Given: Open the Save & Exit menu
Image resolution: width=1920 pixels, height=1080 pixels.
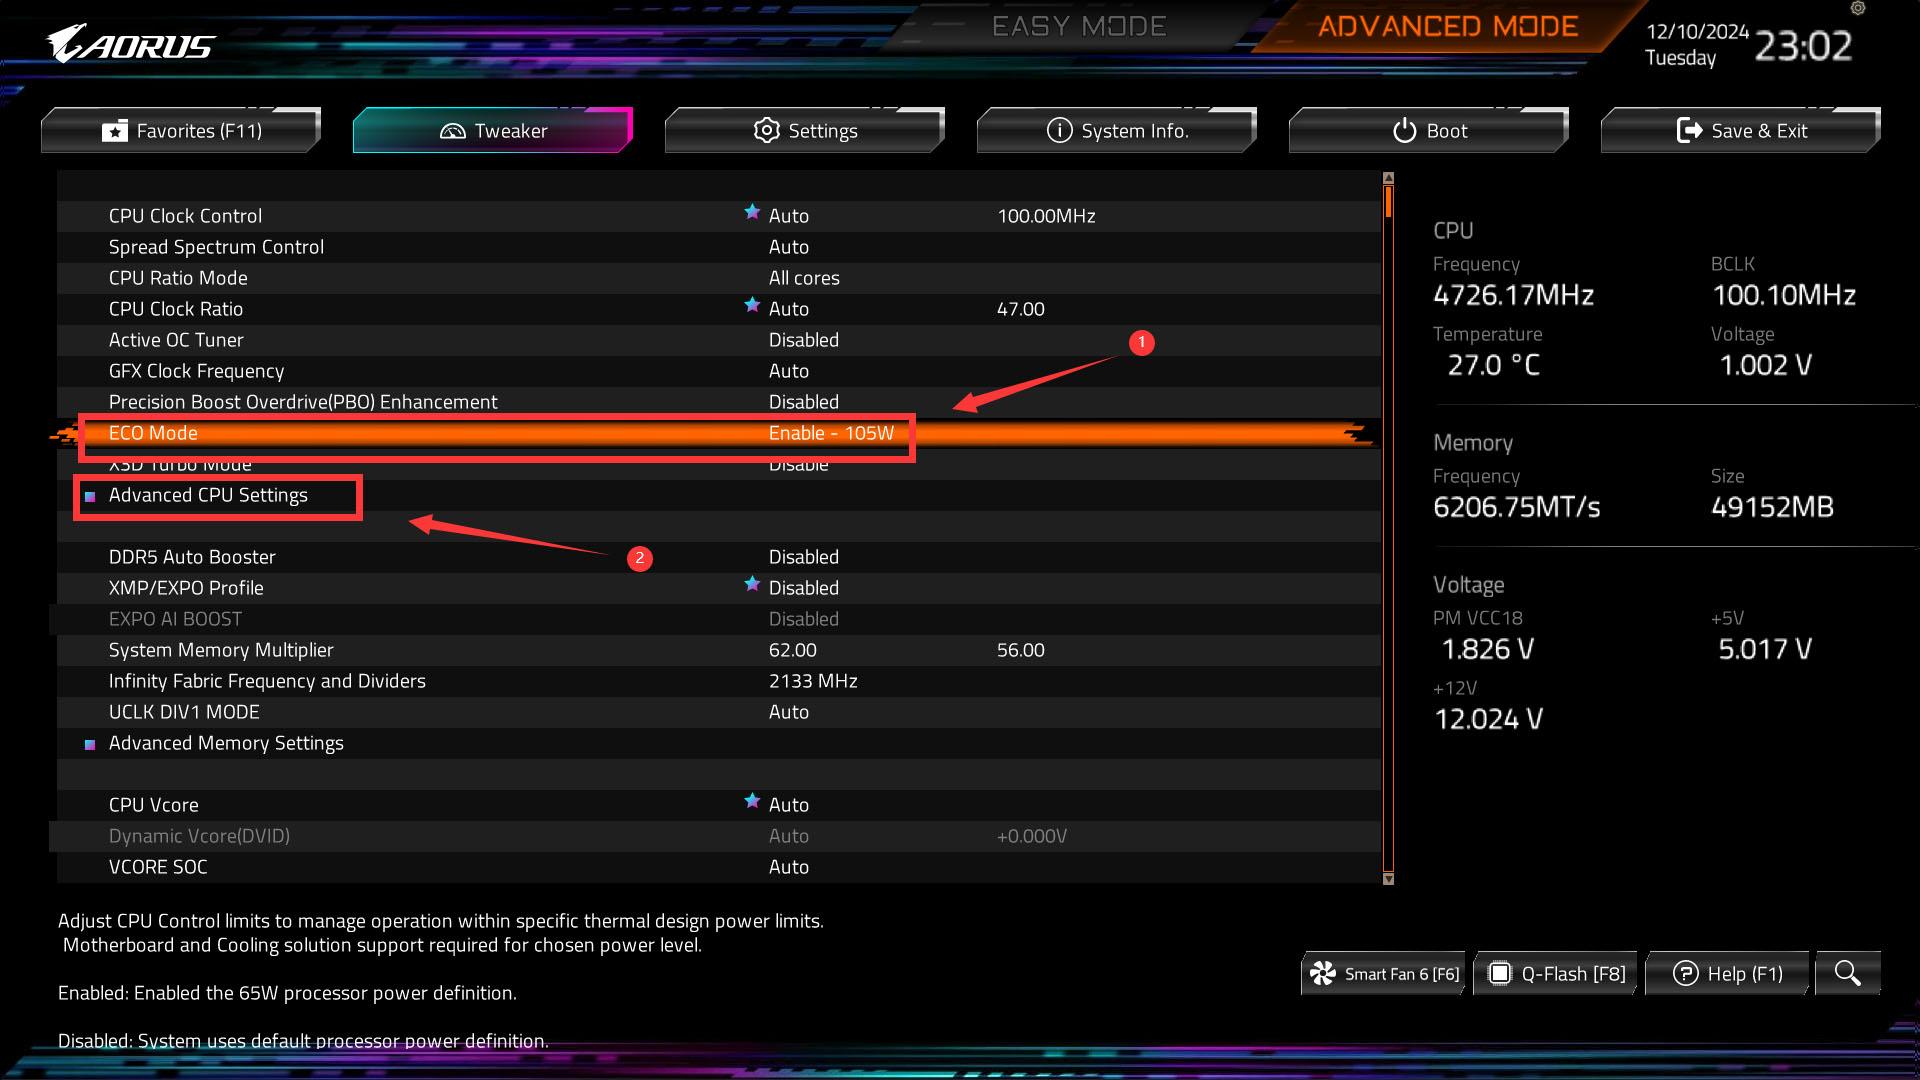Looking at the screenshot, I should (1741, 131).
